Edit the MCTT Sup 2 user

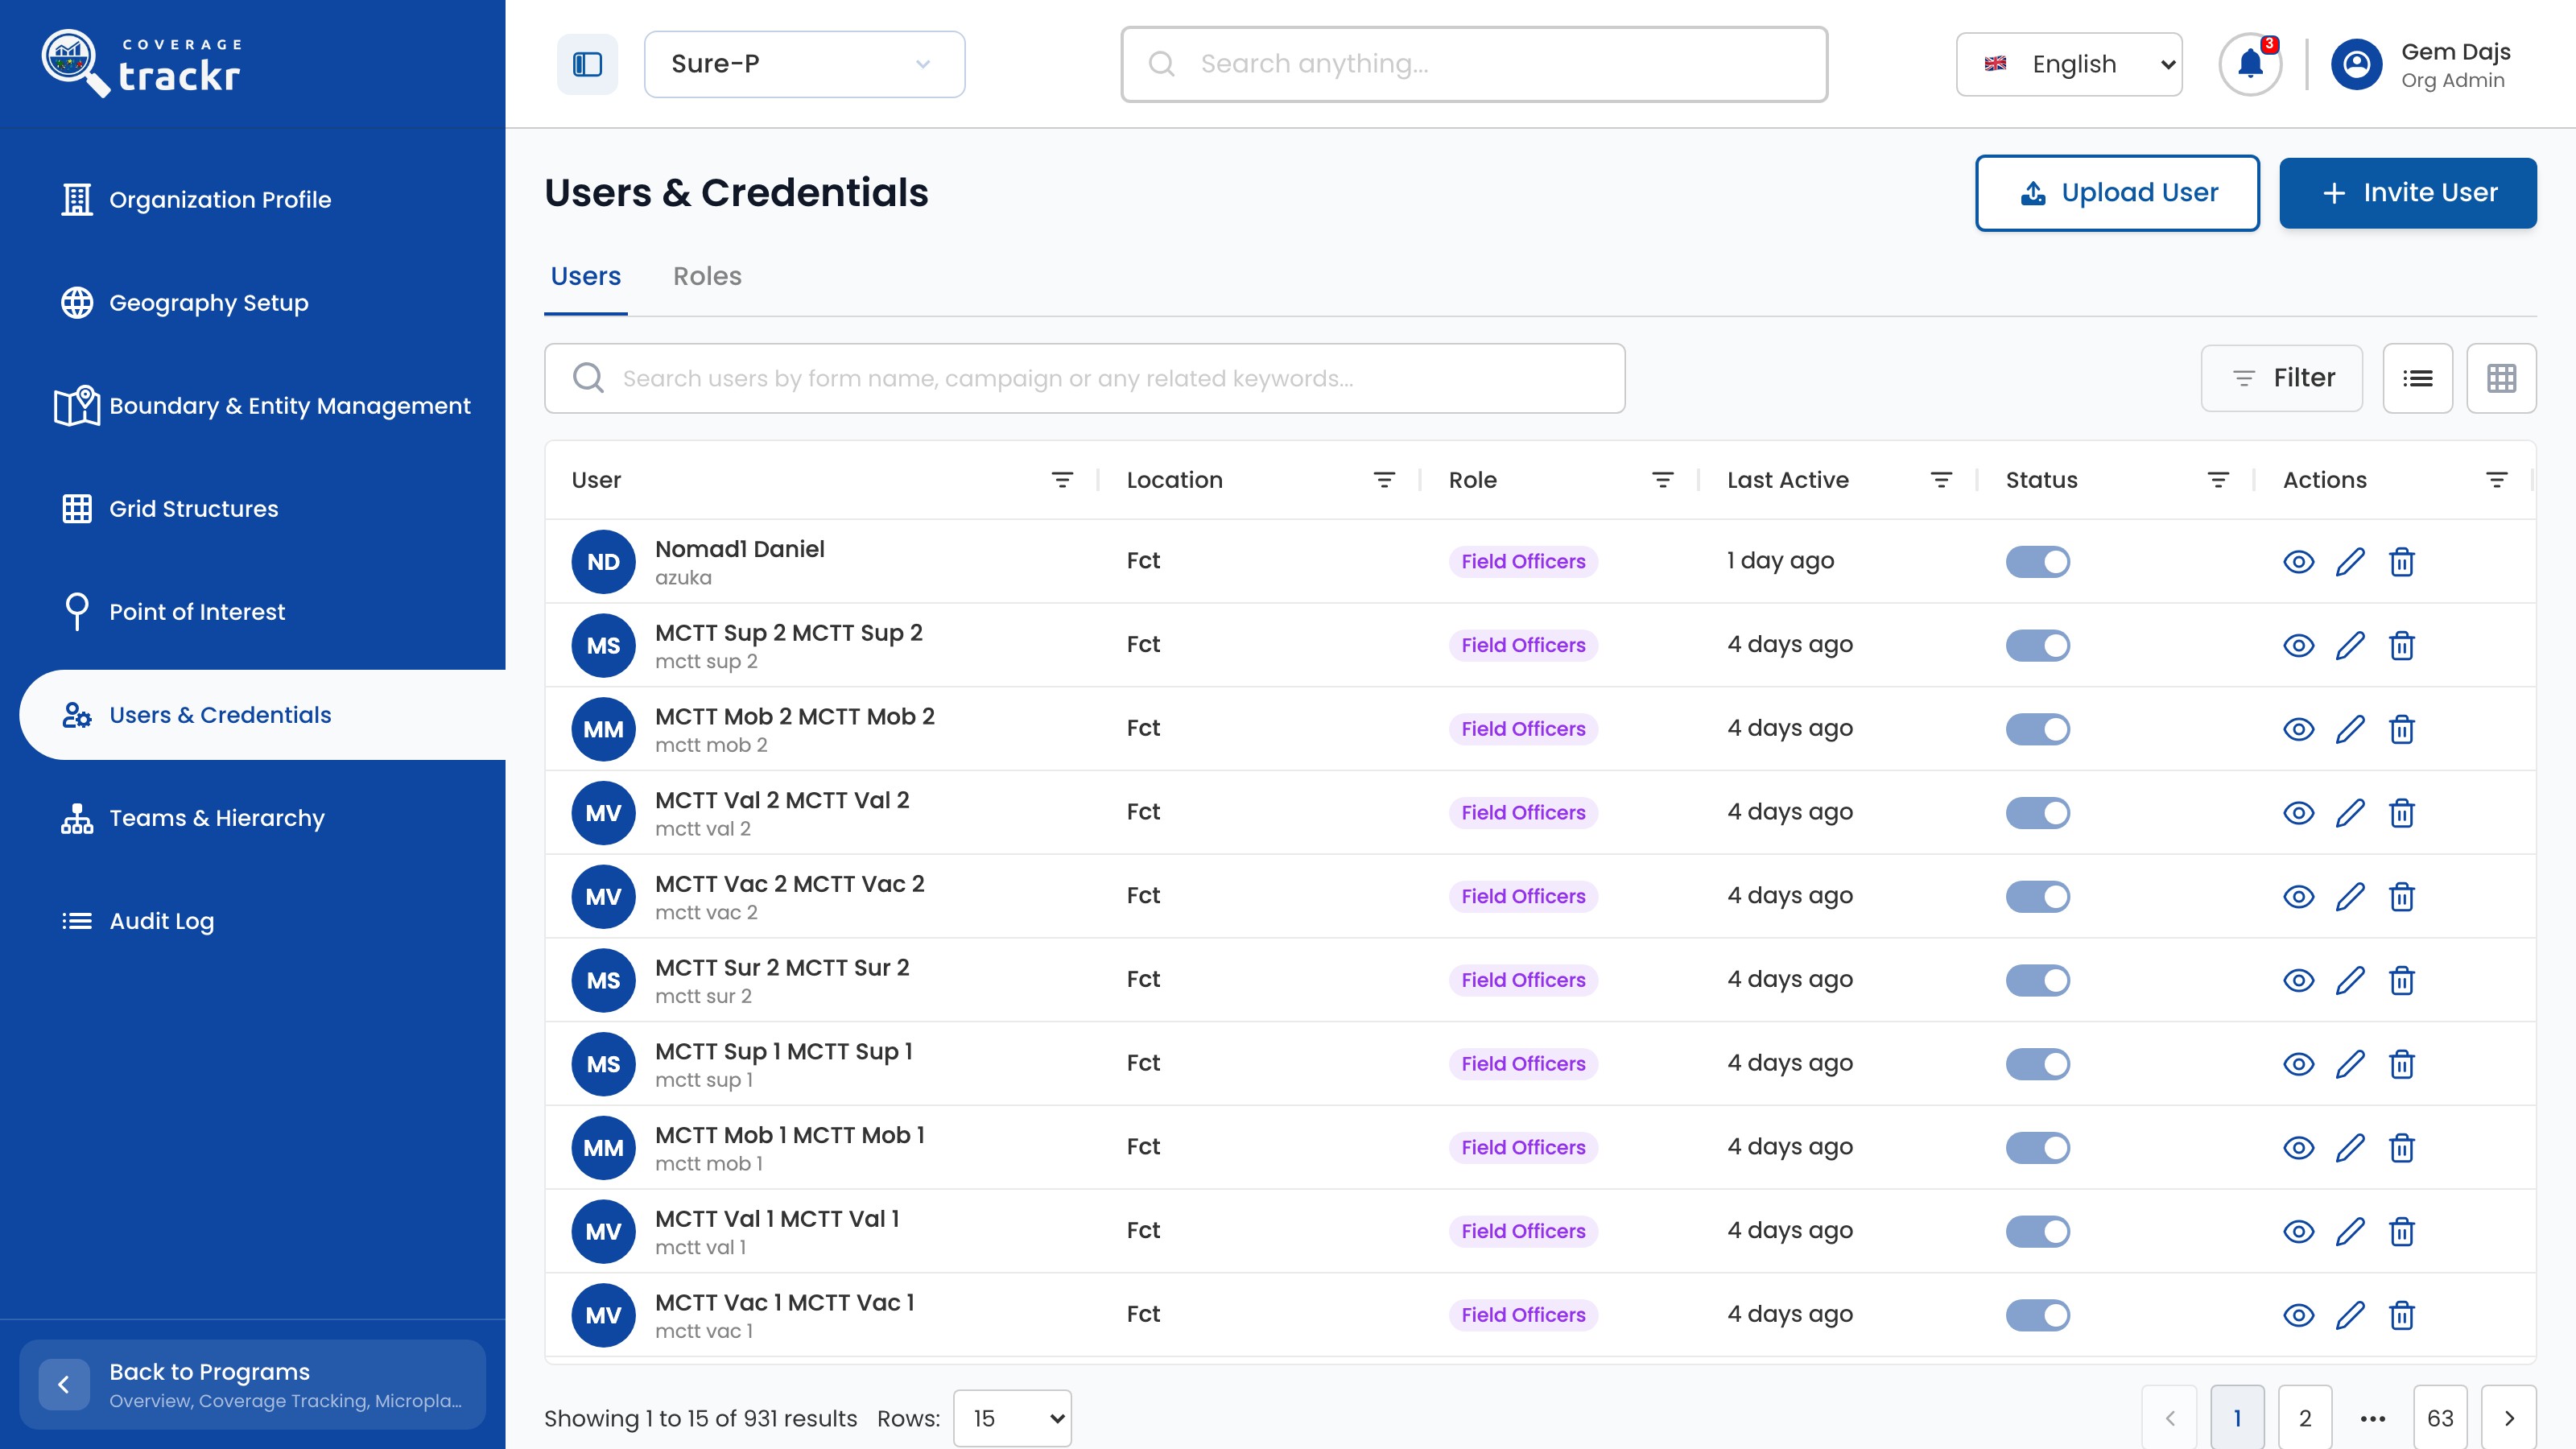2350,646
